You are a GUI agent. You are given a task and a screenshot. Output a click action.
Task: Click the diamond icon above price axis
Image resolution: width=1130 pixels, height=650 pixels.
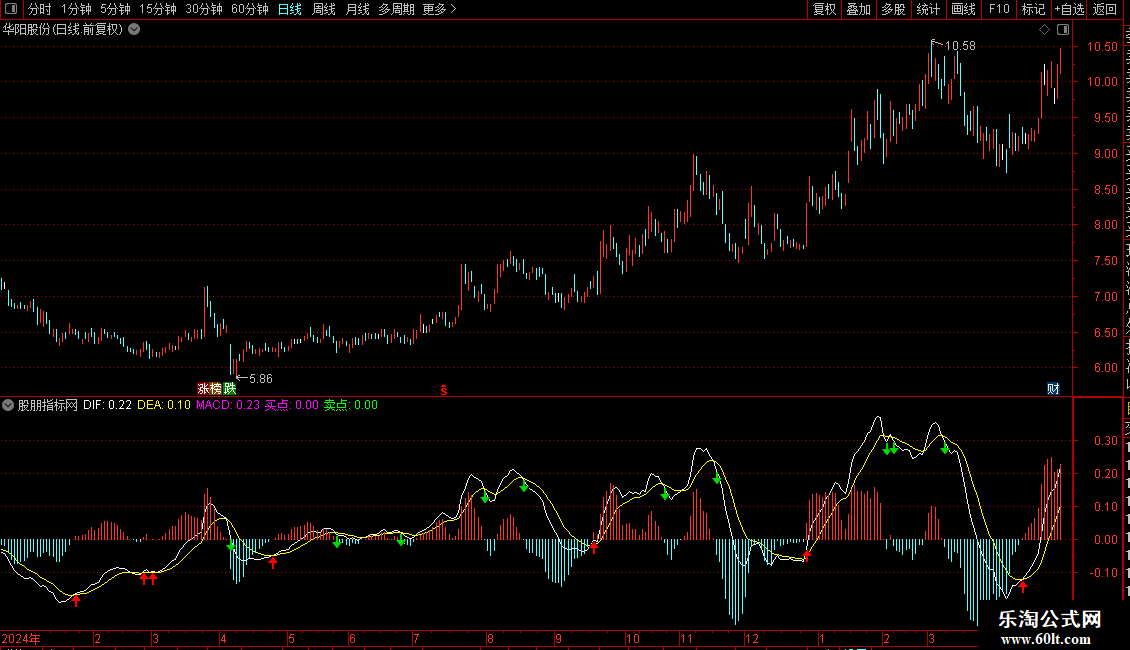1044,30
